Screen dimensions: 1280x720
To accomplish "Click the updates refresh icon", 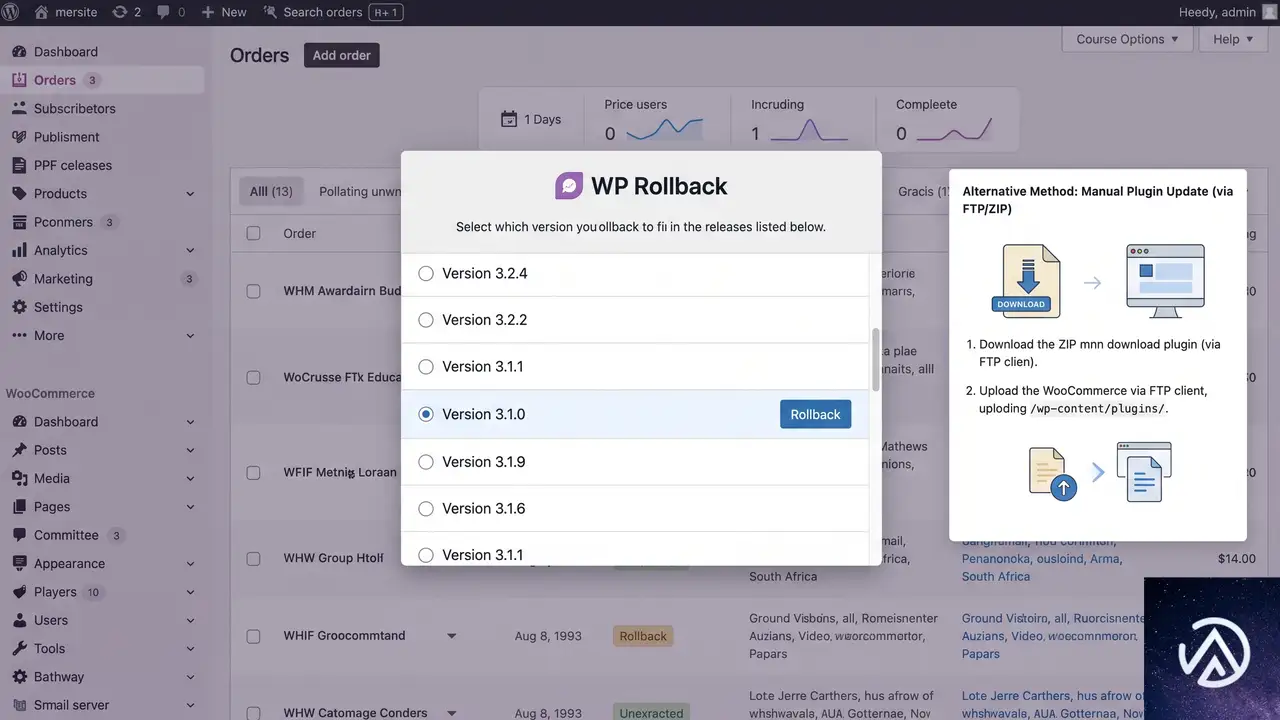I will click(120, 12).
